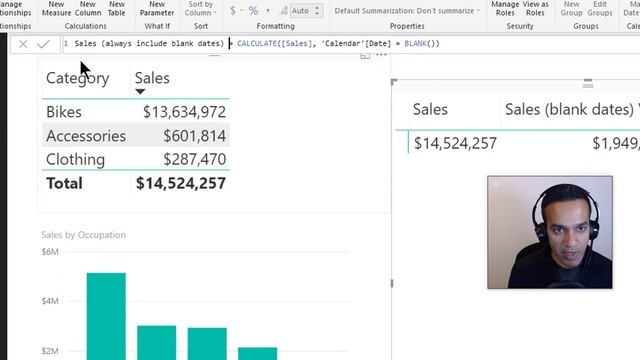640x360 pixels.
Task: Click the $6M axis label
Action: coord(50,252)
